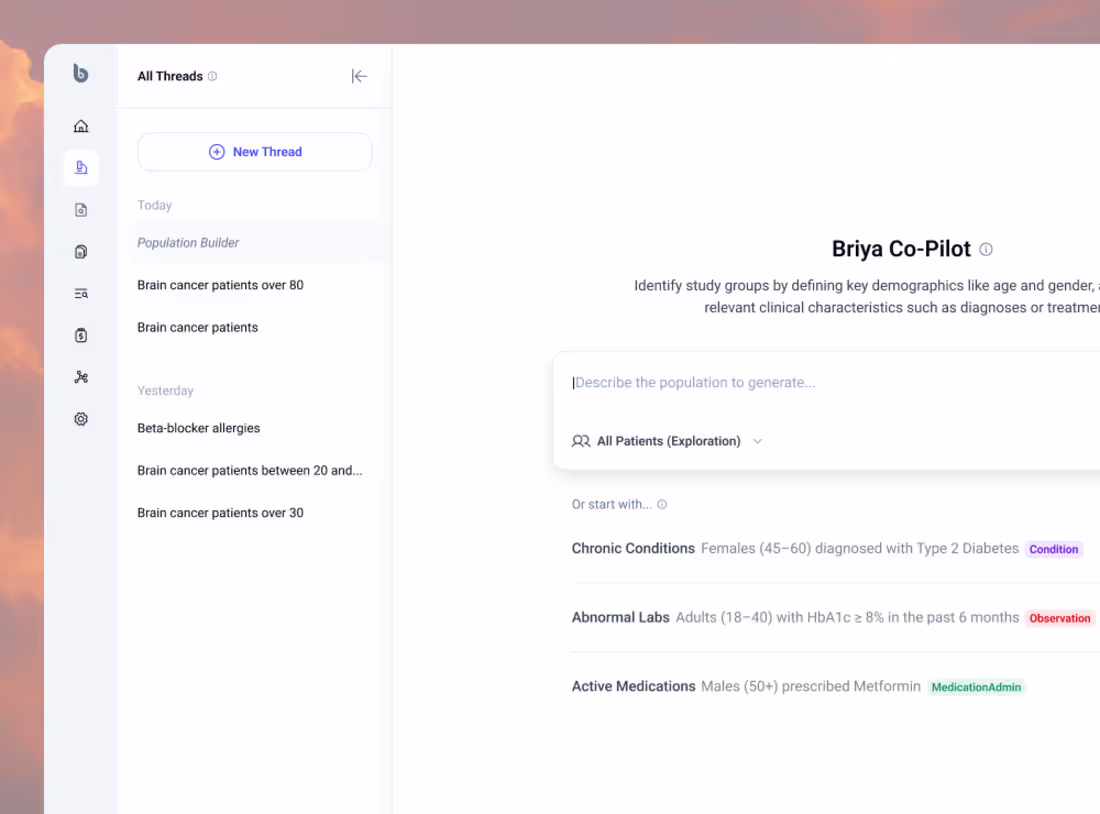Click the New Thread button
The height and width of the screenshot is (814, 1100).
[254, 151]
